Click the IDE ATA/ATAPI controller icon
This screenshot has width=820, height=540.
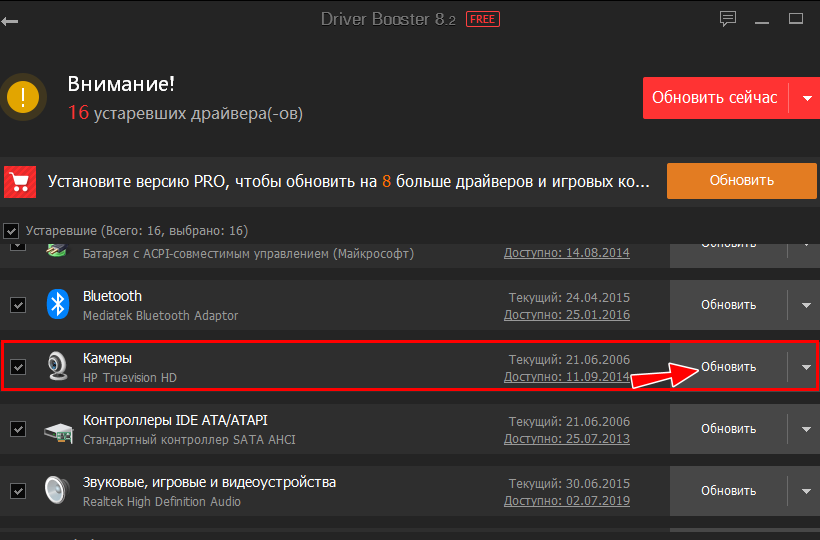[x=58, y=432]
